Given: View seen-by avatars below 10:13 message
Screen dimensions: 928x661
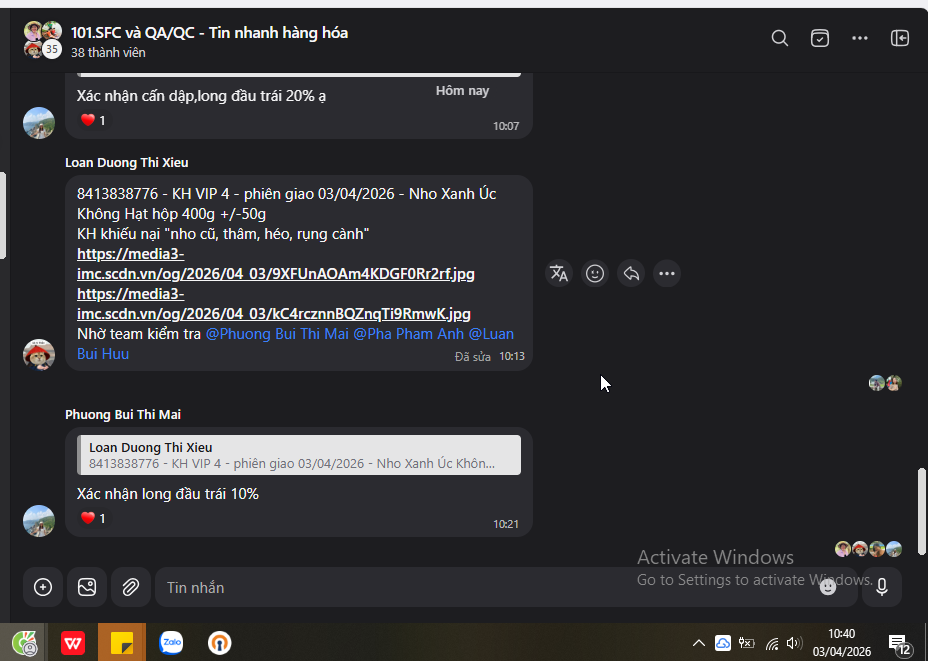Looking at the screenshot, I should point(885,383).
